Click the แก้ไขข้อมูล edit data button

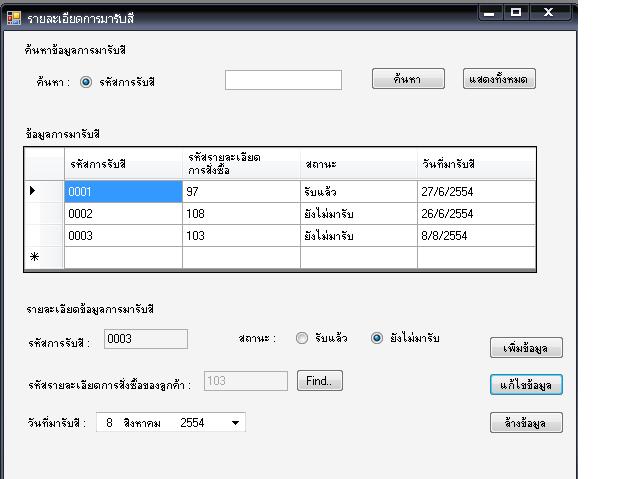pyautogui.click(x=526, y=385)
